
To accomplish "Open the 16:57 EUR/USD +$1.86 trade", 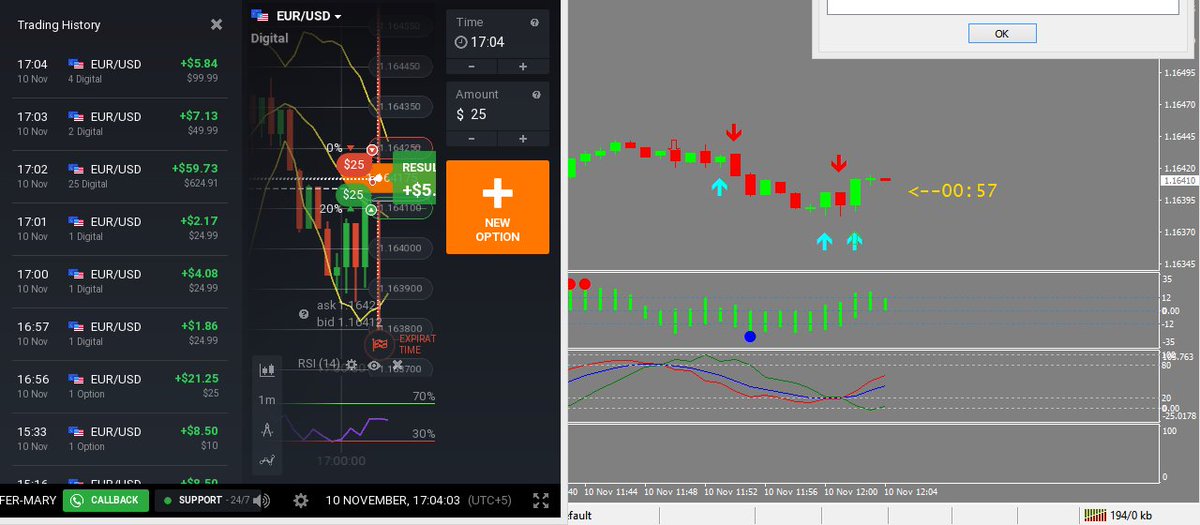I will 119,333.
